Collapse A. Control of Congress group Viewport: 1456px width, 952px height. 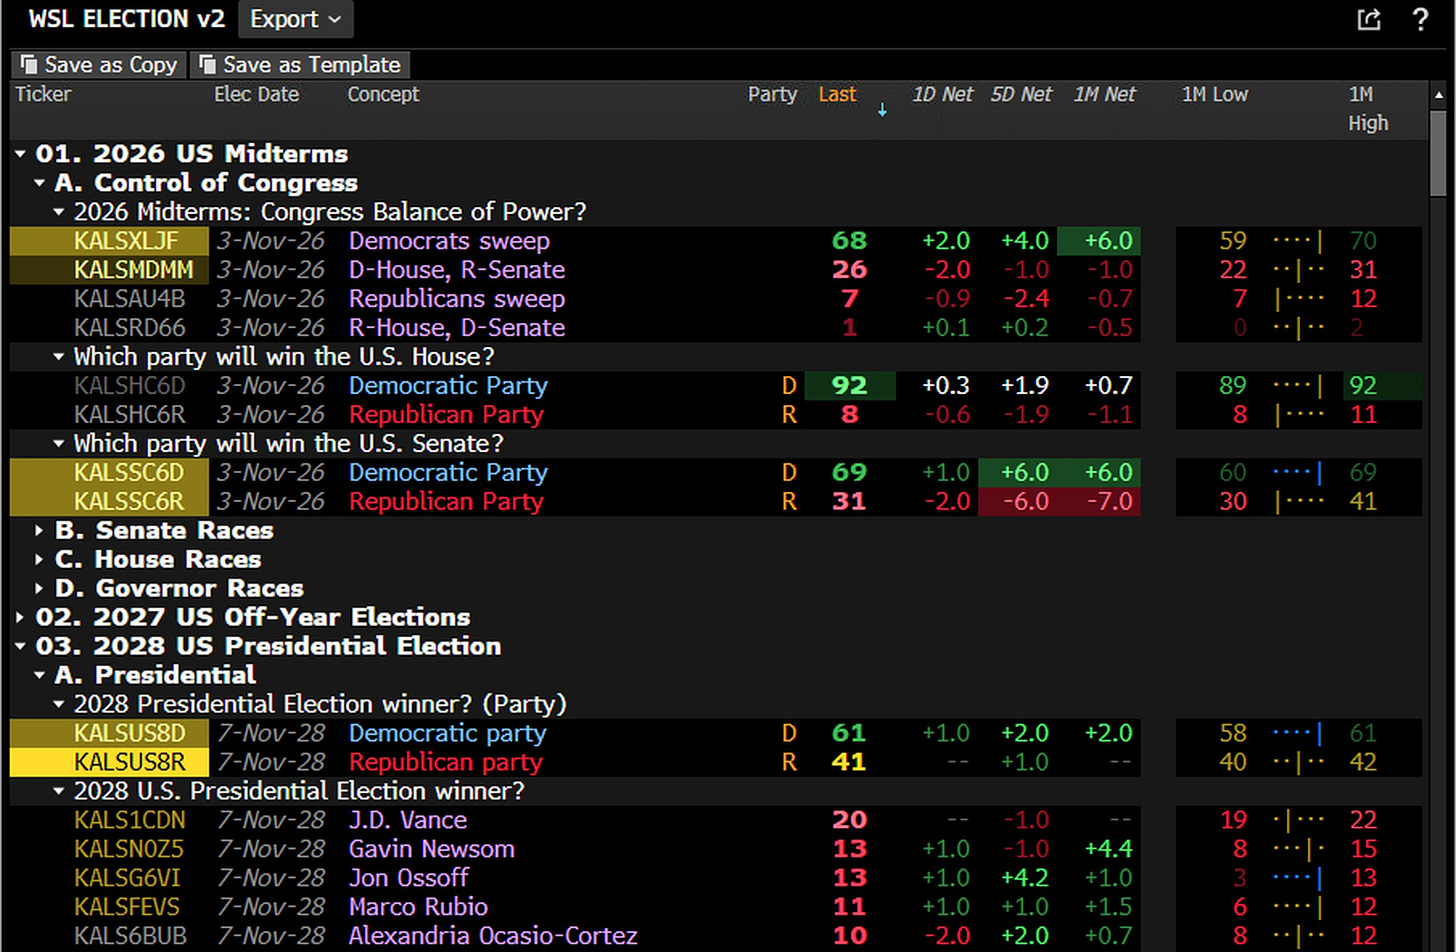[40, 183]
